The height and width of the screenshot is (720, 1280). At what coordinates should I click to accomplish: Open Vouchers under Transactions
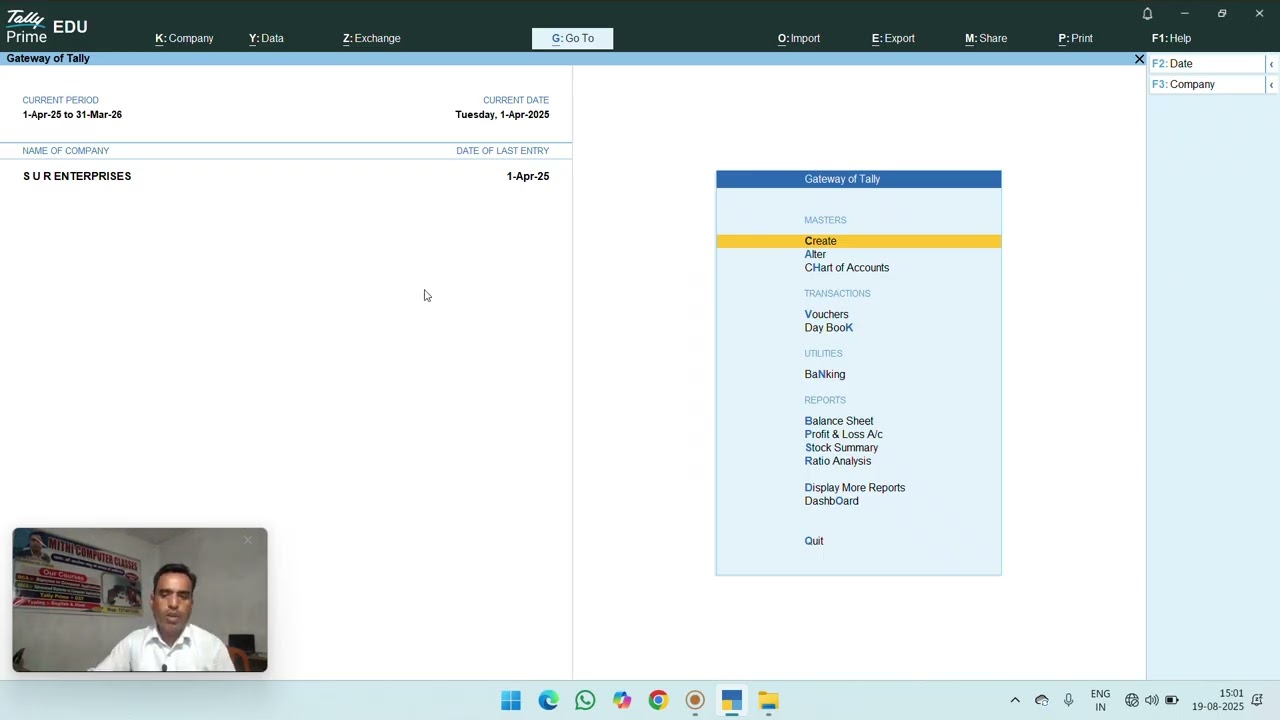(x=826, y=315)
